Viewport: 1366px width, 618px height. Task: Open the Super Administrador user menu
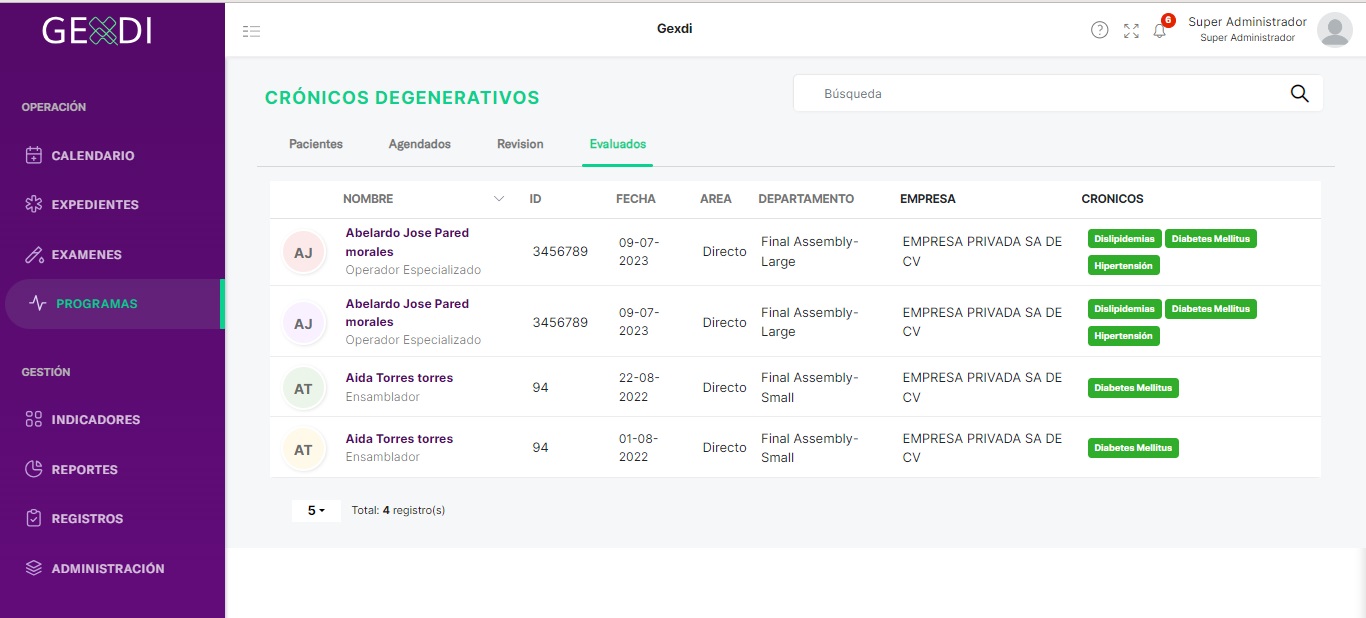[x=1247, y=29]
